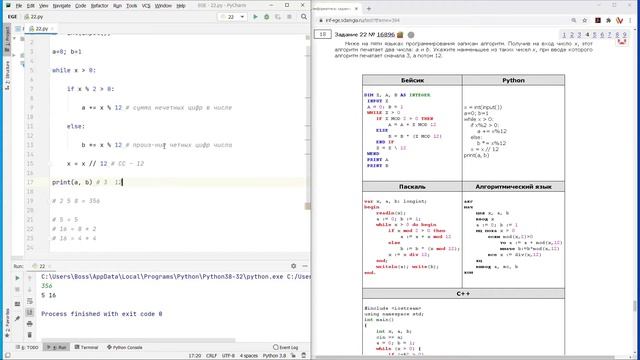Toggle scroll to end icon in Run console

30,312
